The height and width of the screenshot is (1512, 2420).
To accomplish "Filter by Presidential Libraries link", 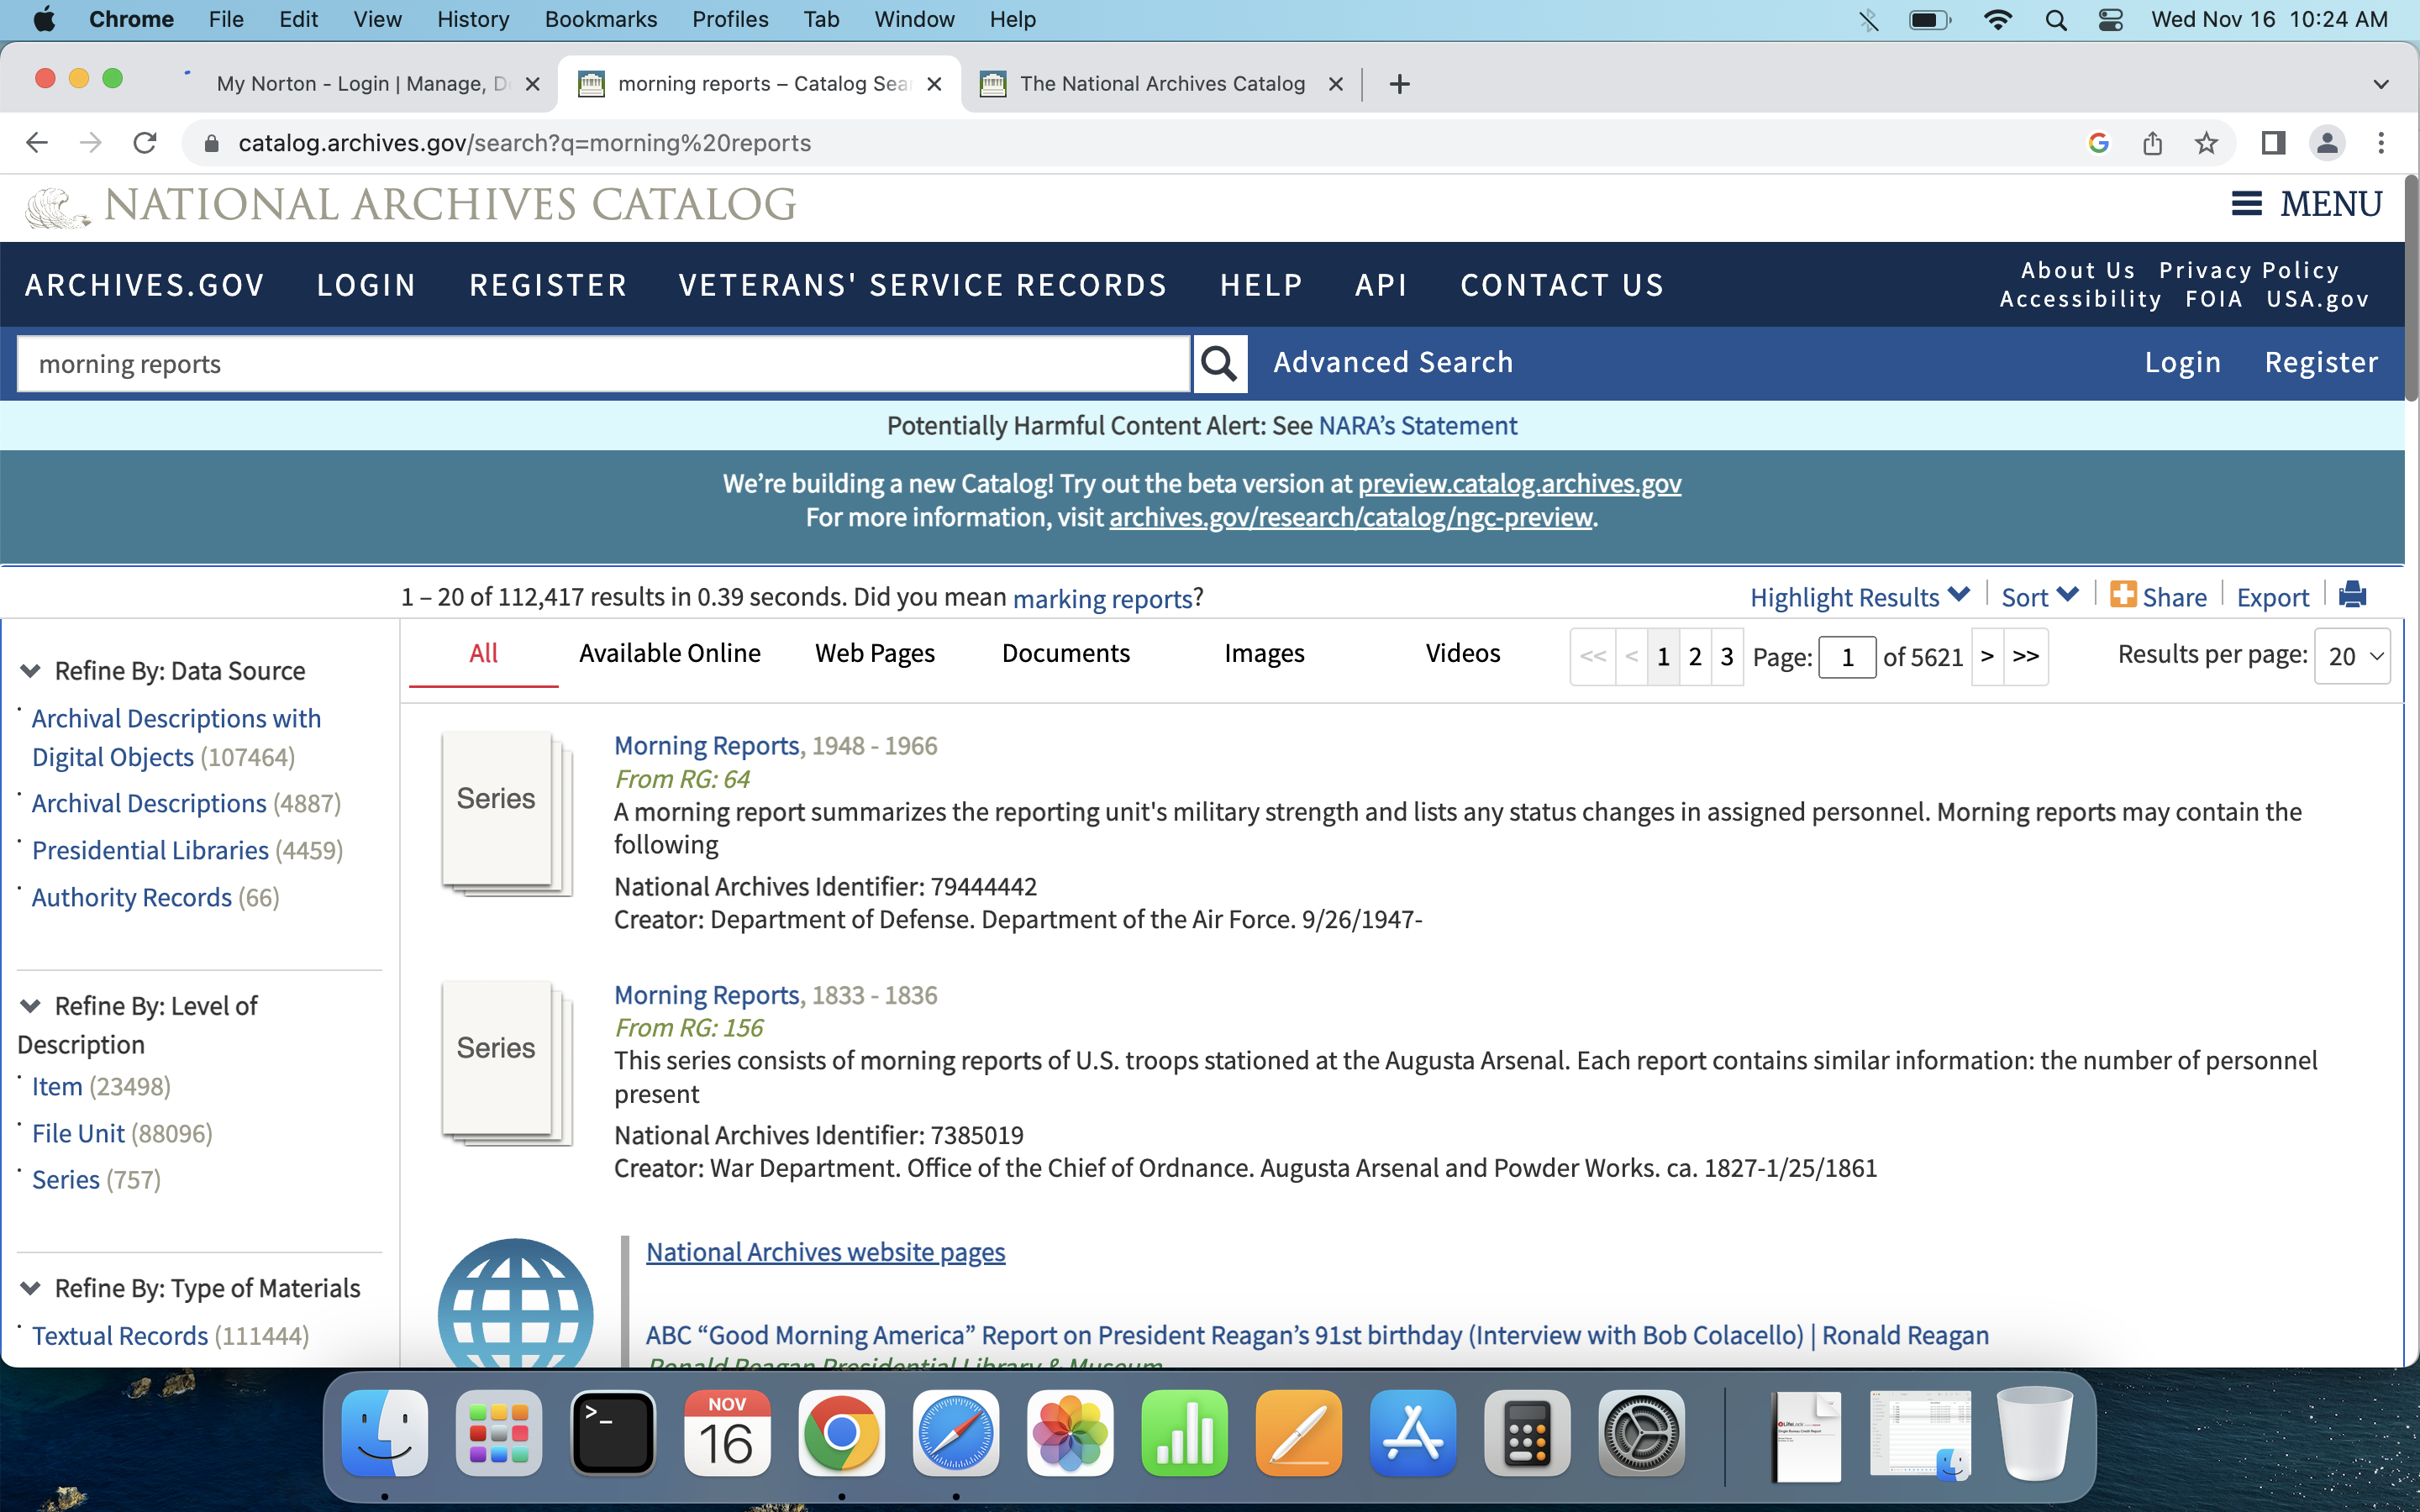I will 150,850.
